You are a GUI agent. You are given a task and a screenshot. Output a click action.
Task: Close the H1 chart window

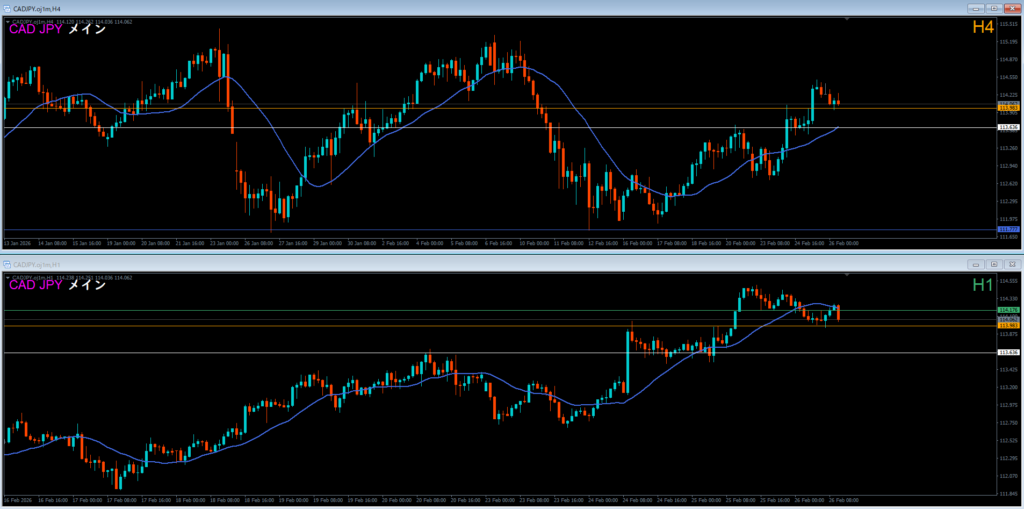1011,264
